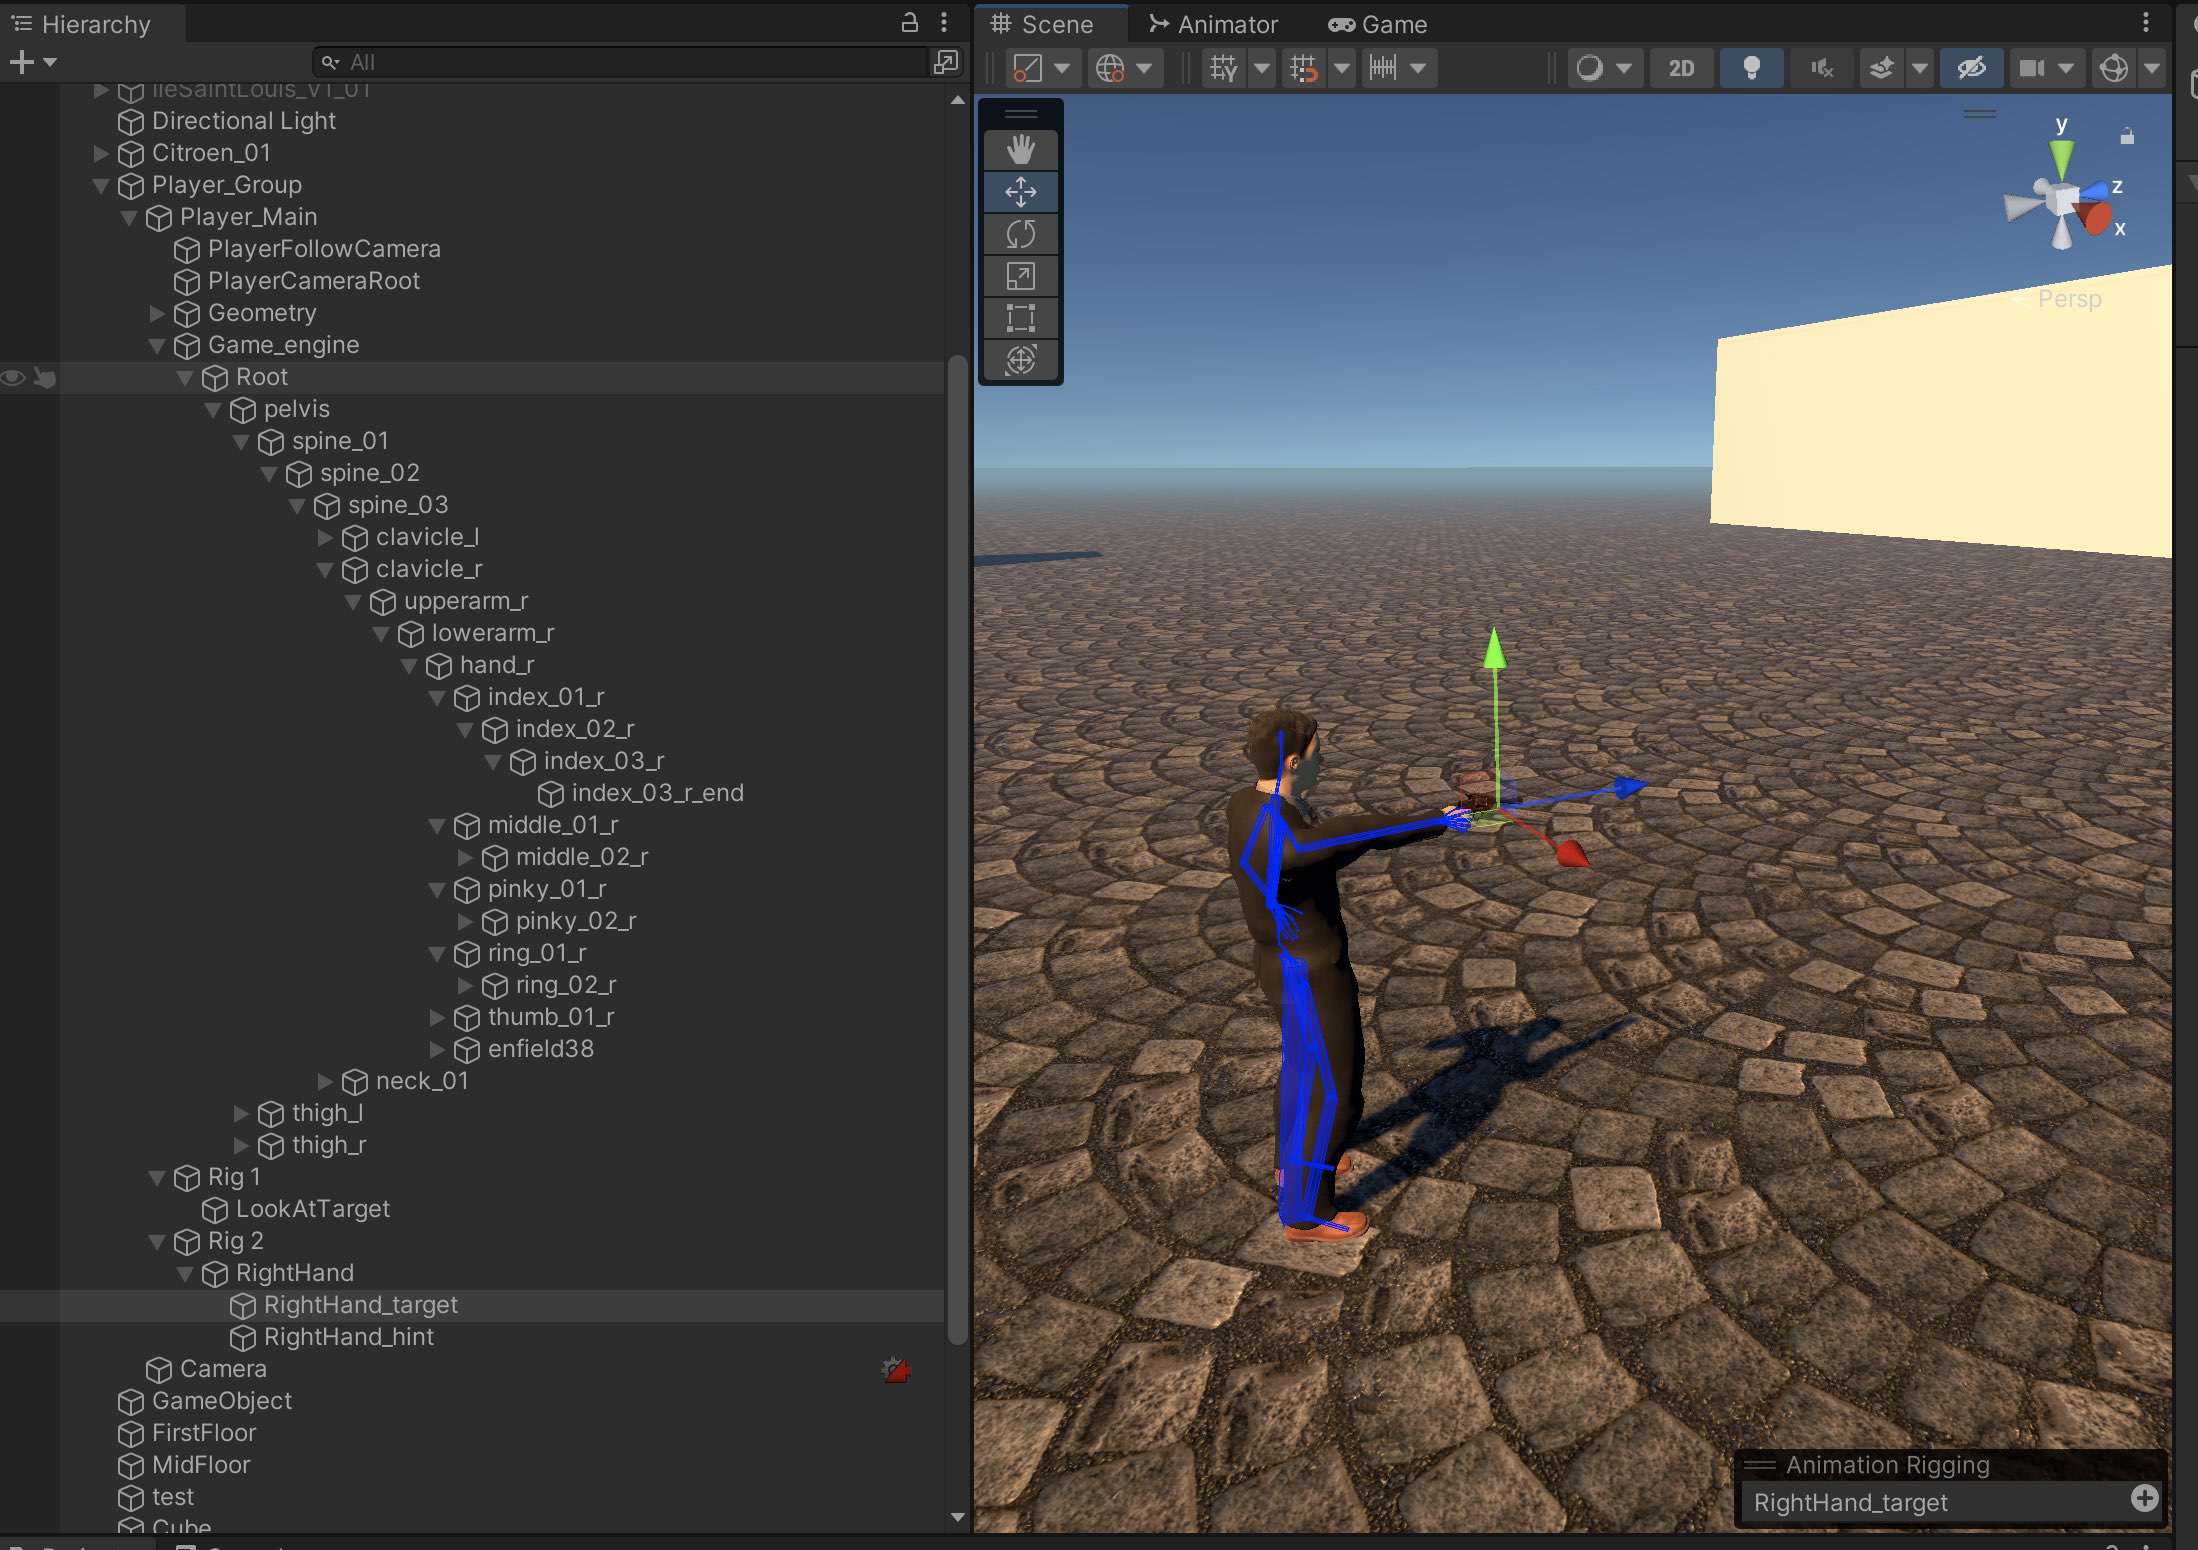Select the Rotate tool

click(1020, 234)
